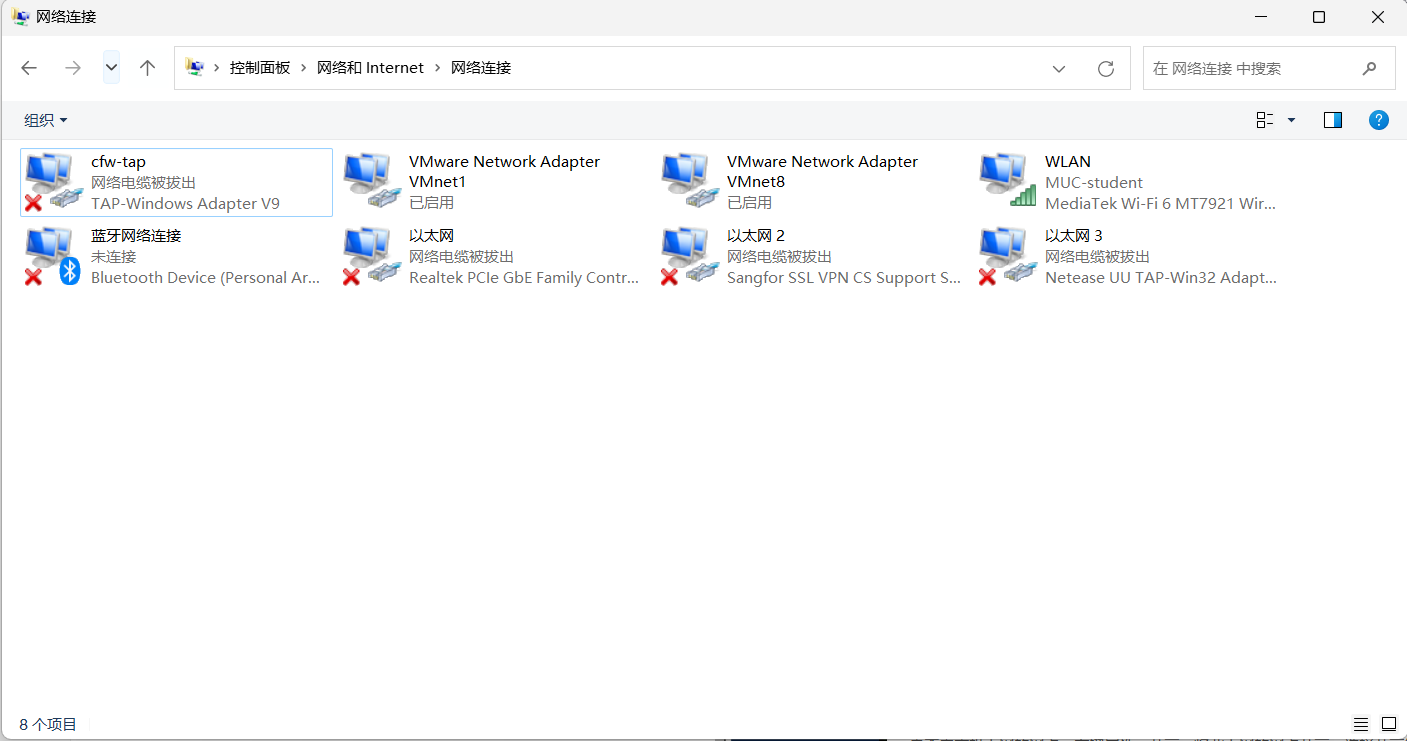Viewport: 1407px width, 741px height.
Task: Select the Bluetooth network connection icon
Action: pos(53,256)
